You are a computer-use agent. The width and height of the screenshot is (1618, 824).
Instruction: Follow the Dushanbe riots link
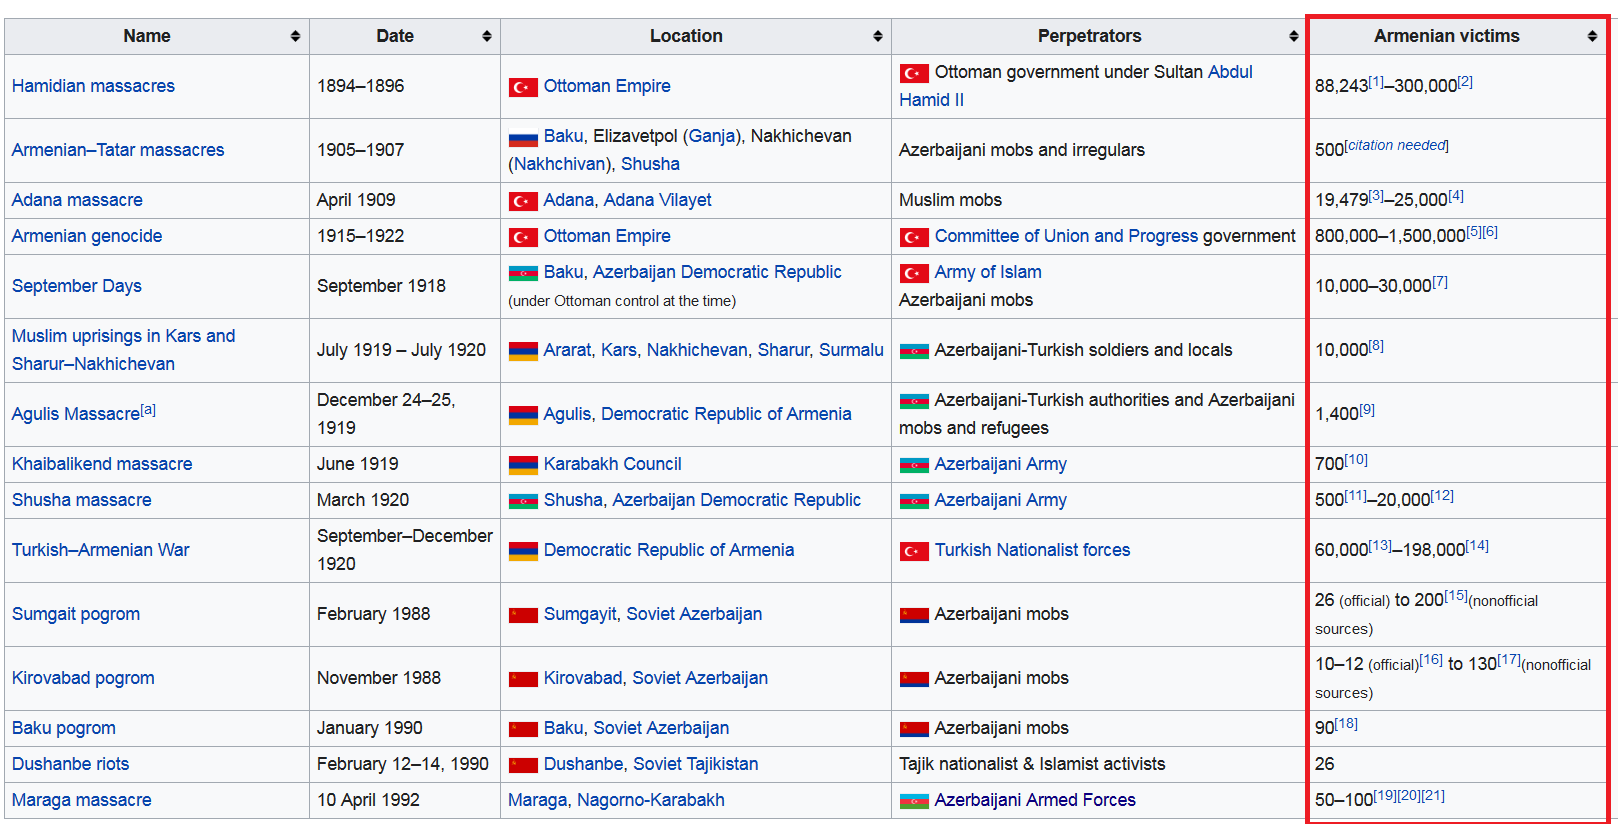click(70, 764)
